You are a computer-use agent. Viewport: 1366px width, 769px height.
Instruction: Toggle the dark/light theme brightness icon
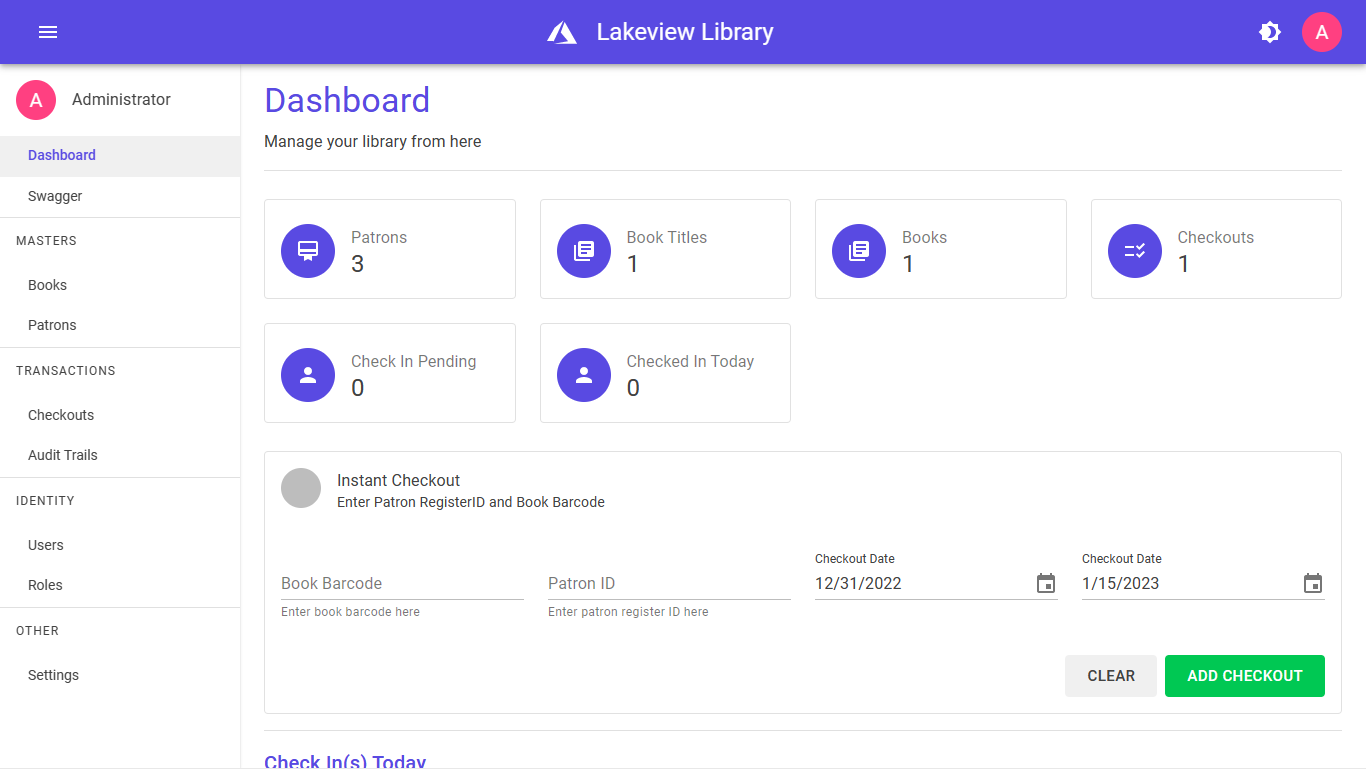1270,32
